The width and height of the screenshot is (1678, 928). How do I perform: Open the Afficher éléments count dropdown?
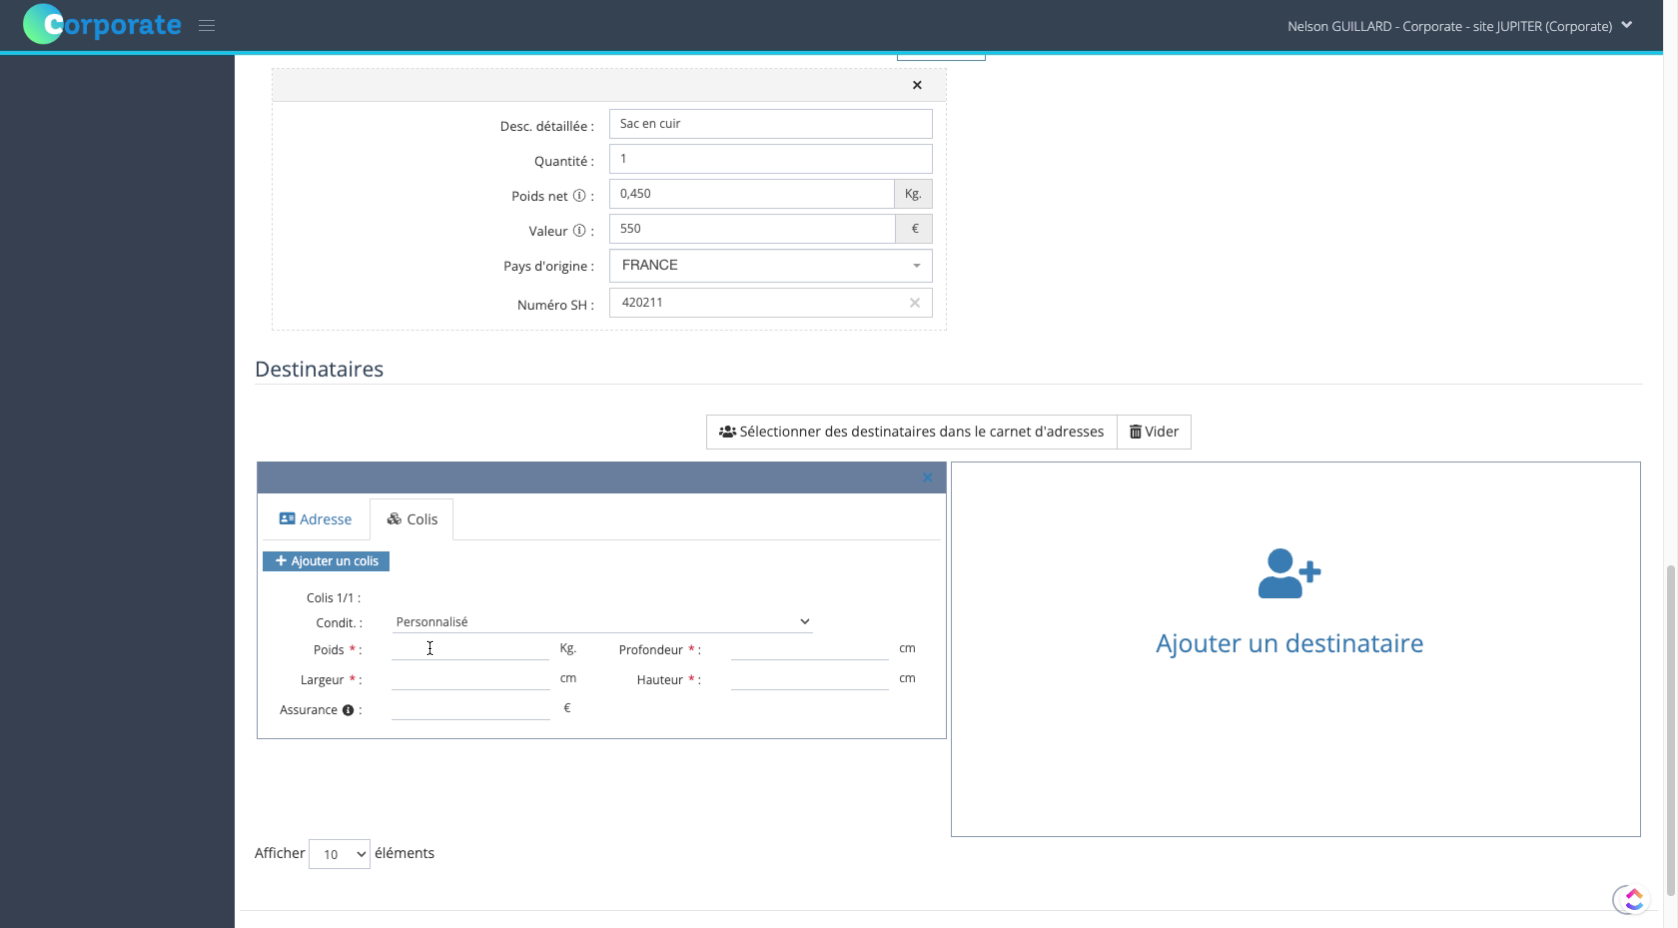339,854
